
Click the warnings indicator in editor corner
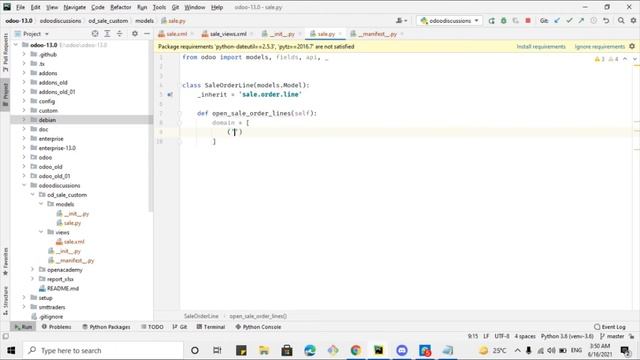[x=606, y=59]
